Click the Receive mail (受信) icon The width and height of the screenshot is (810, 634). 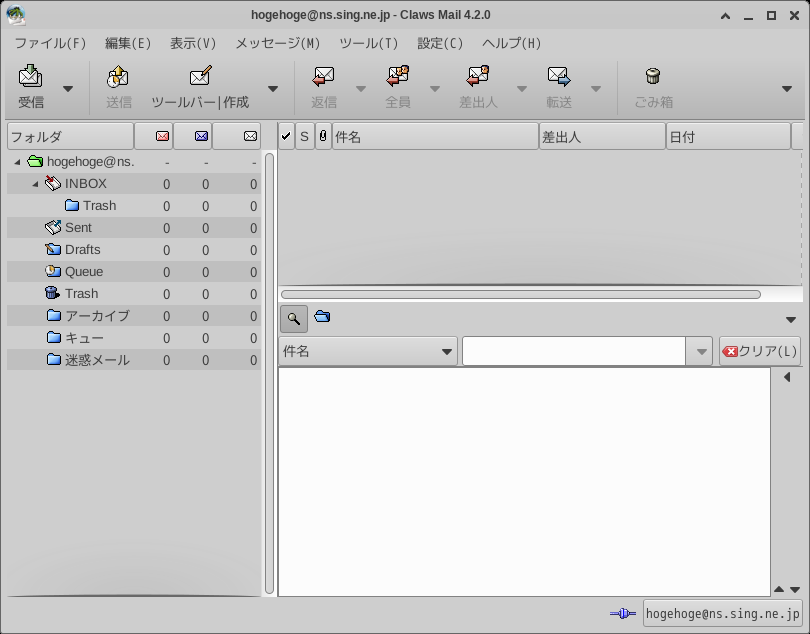[x=30, y=76]
